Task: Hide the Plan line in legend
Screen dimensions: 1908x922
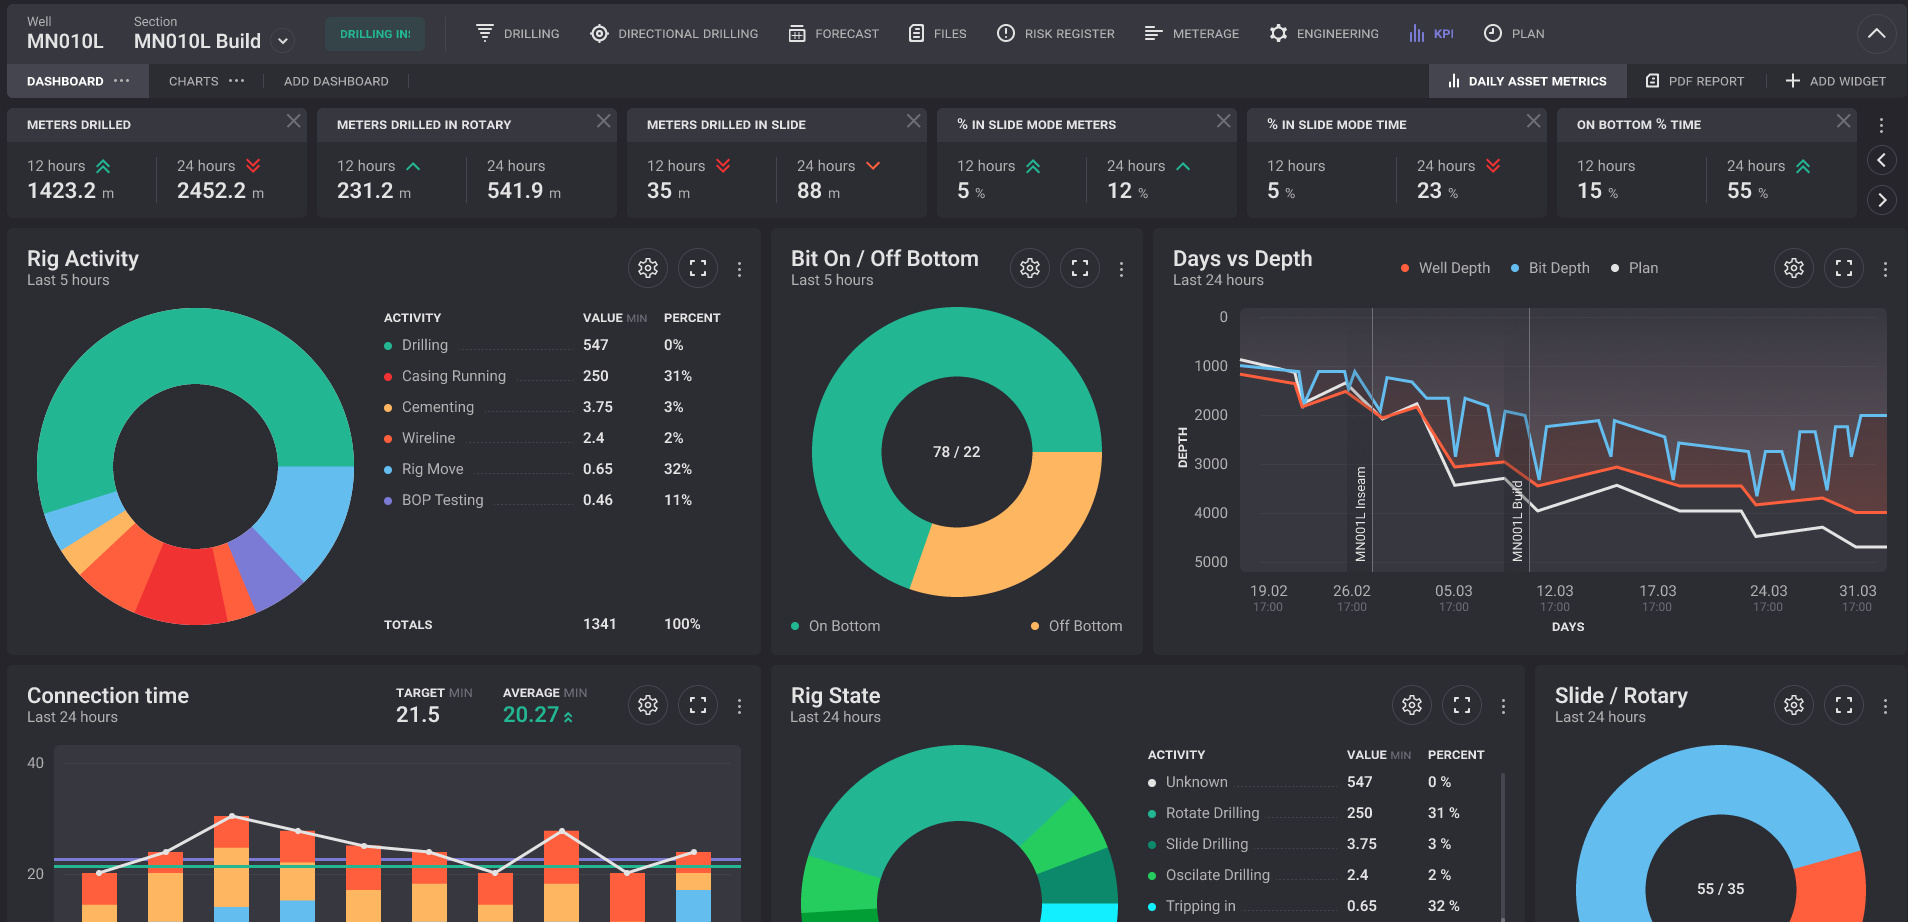Action: pos(1634,268)
